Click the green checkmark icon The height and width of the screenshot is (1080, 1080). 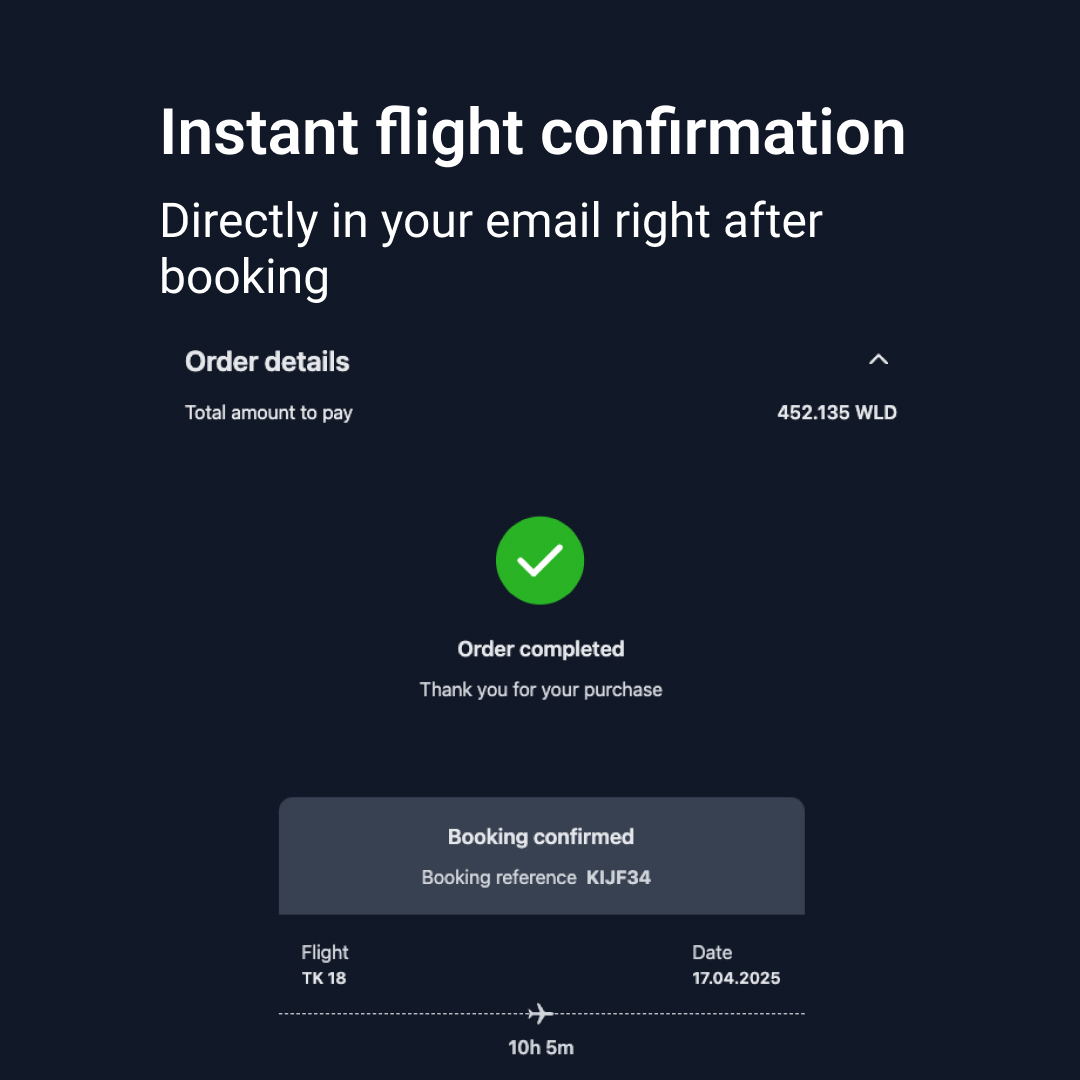pyautogui.click(x=540, y=561)
